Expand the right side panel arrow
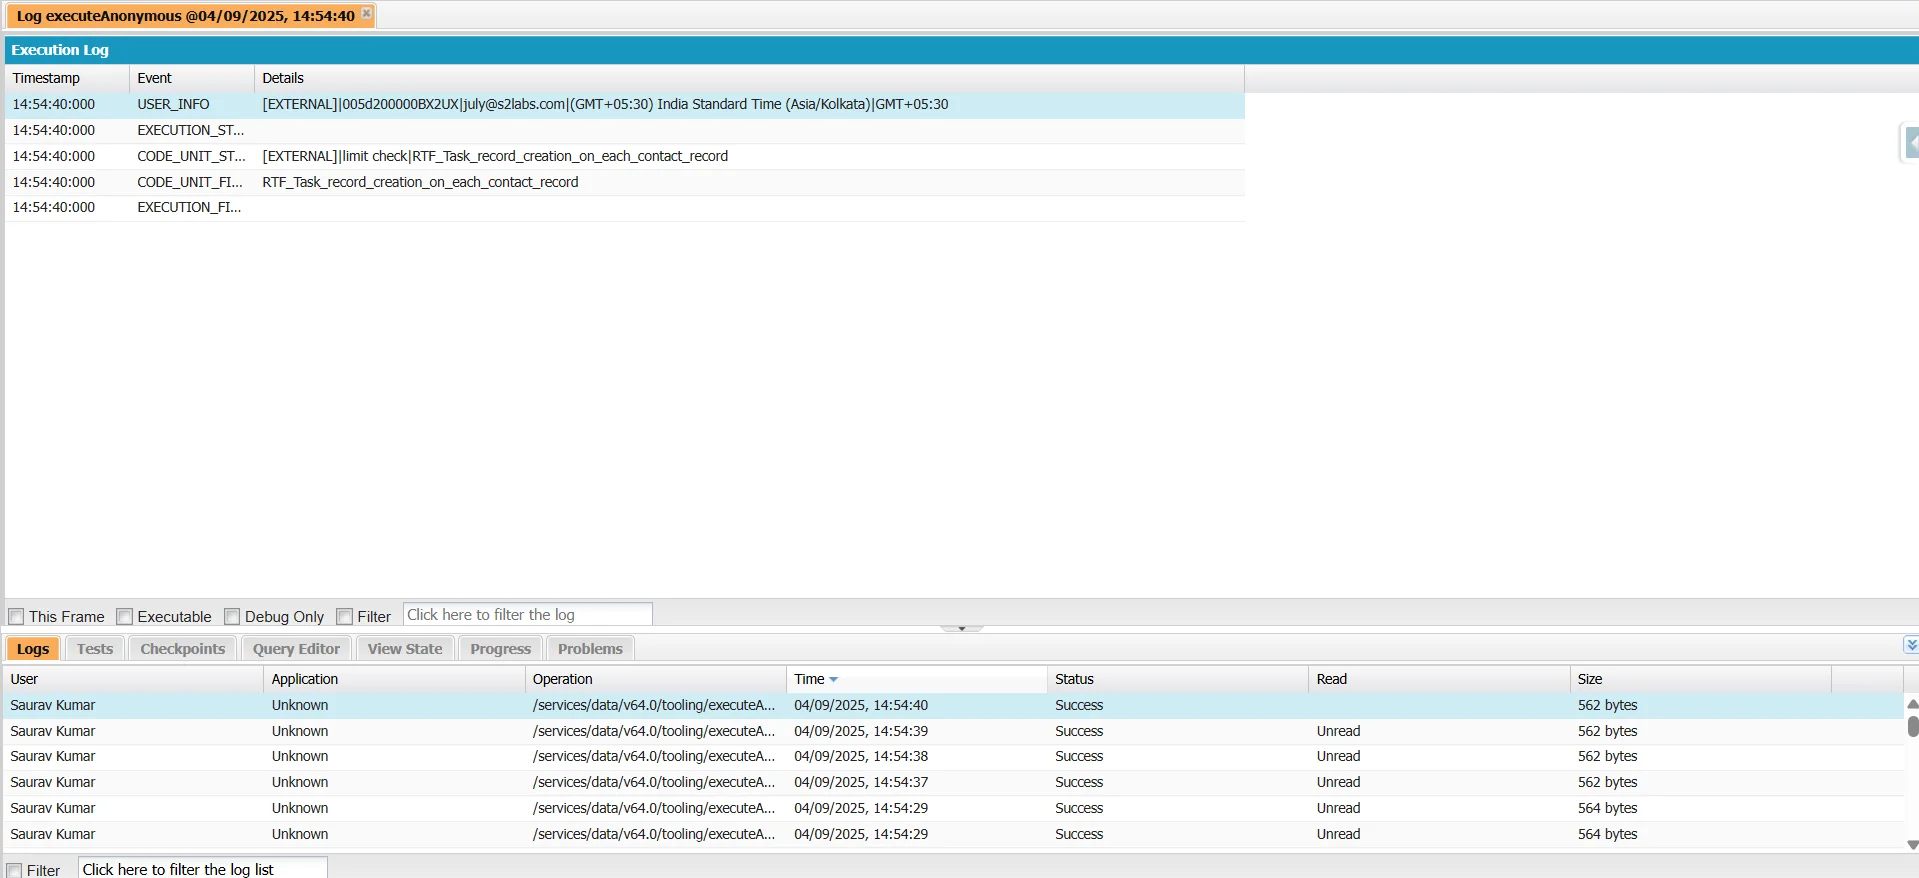The width and height of the screenshot is (1919, 878). point(1911,143)
